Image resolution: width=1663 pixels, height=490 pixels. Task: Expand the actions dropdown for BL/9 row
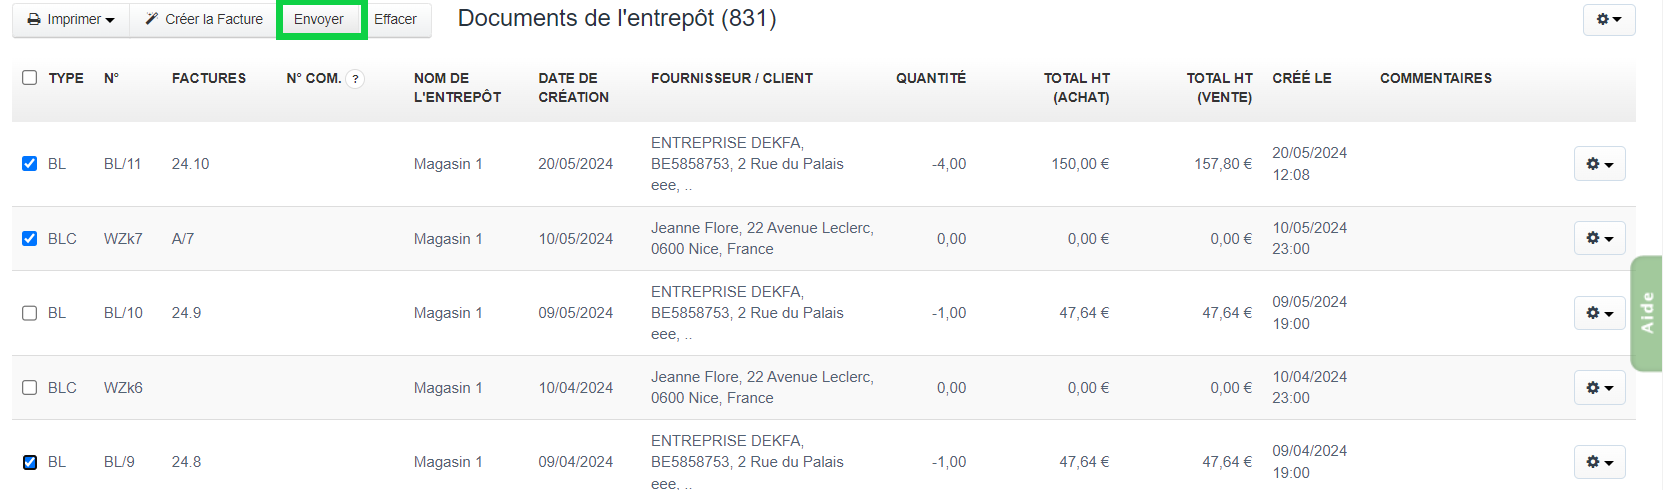(1599, 462)
